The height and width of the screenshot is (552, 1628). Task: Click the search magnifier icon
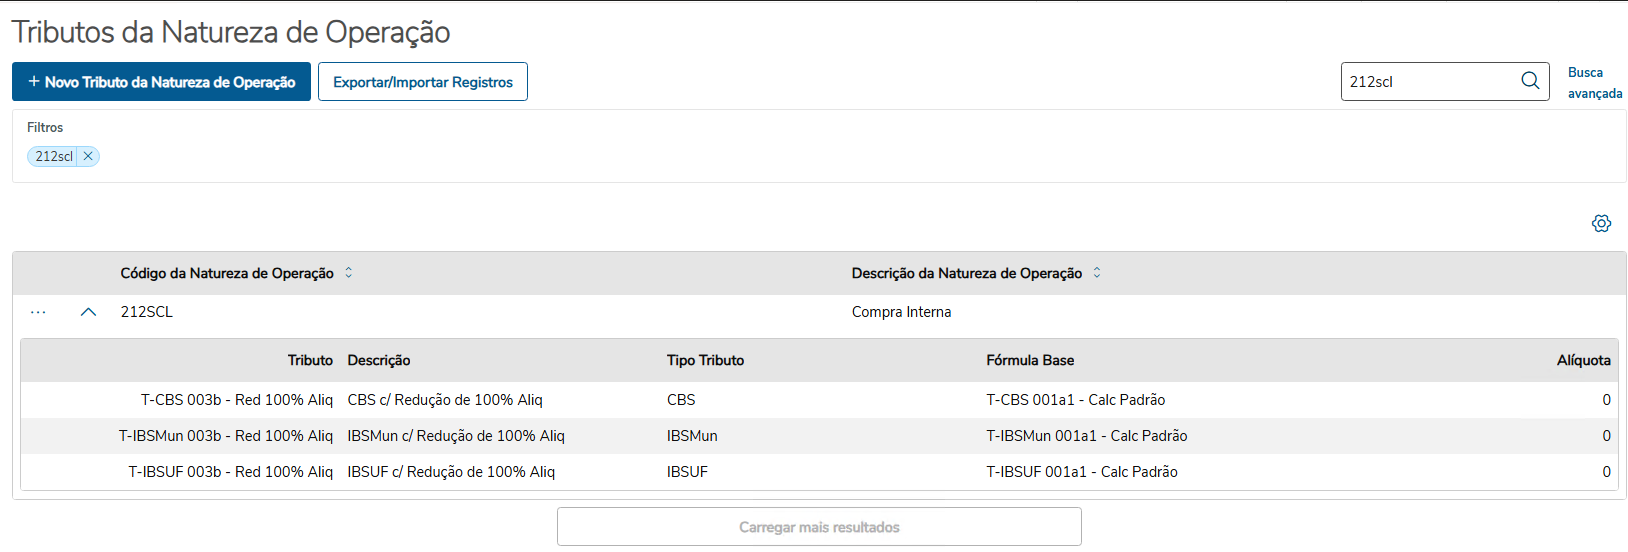(x=1530, y=81)
